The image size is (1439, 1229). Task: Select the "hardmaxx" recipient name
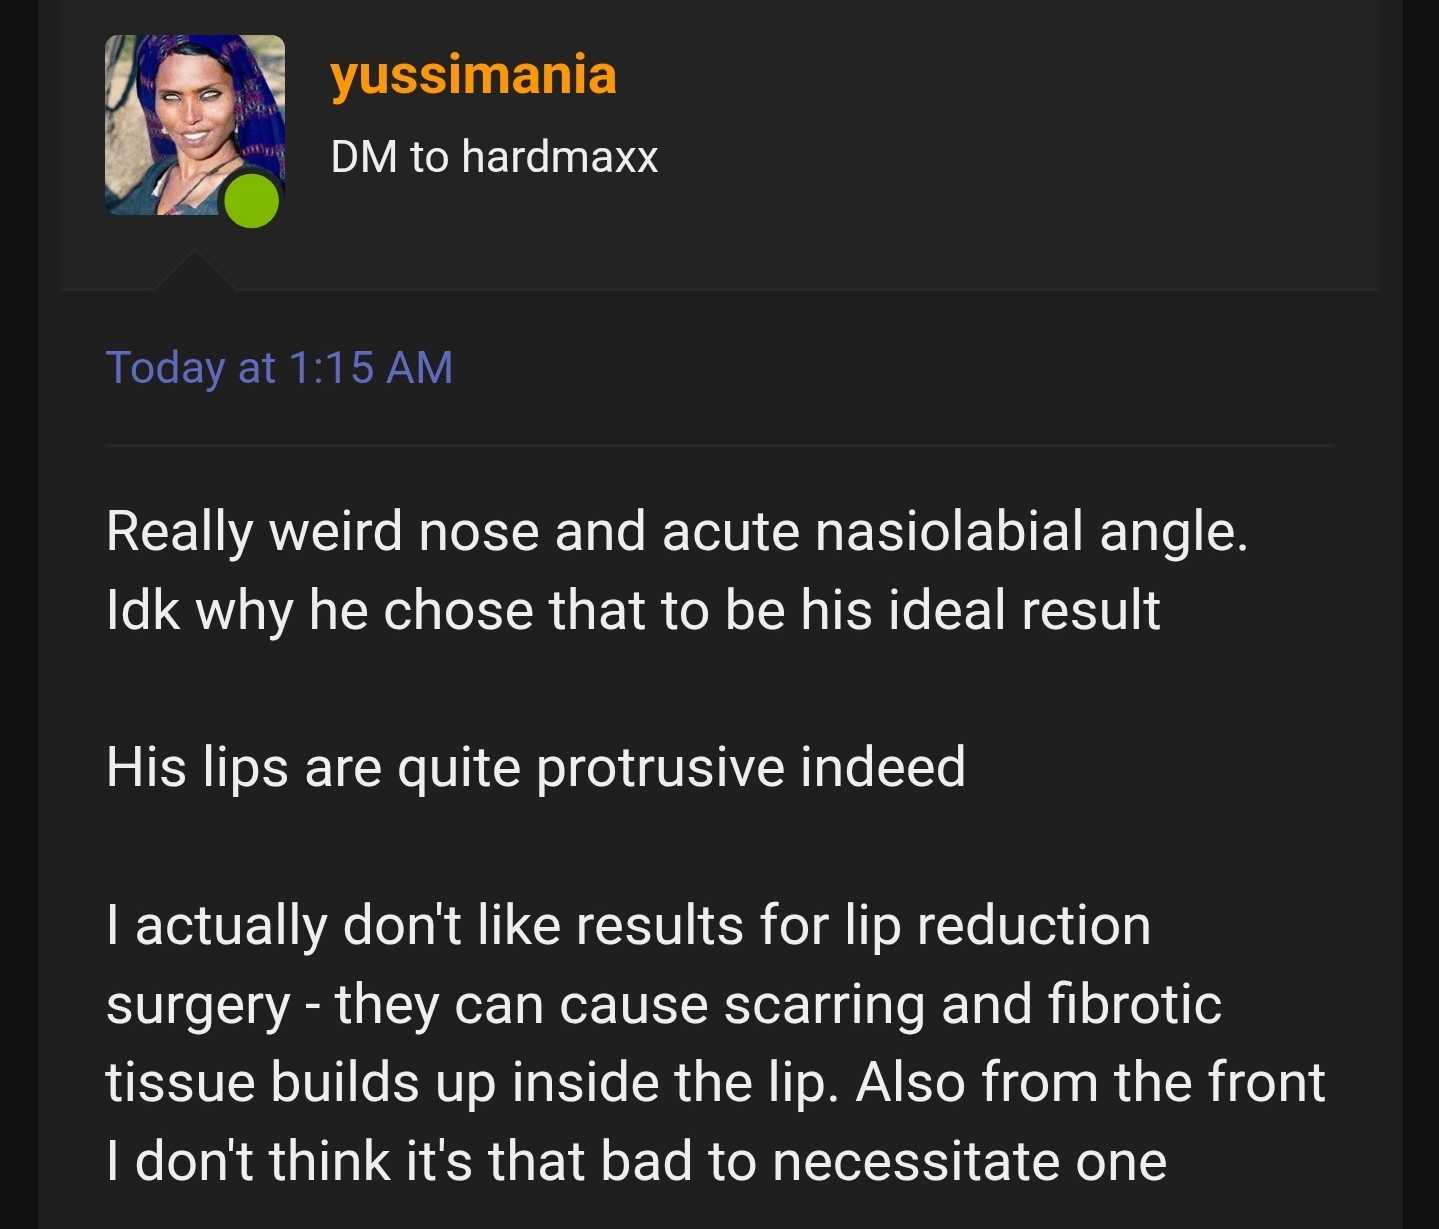(560, 157)
